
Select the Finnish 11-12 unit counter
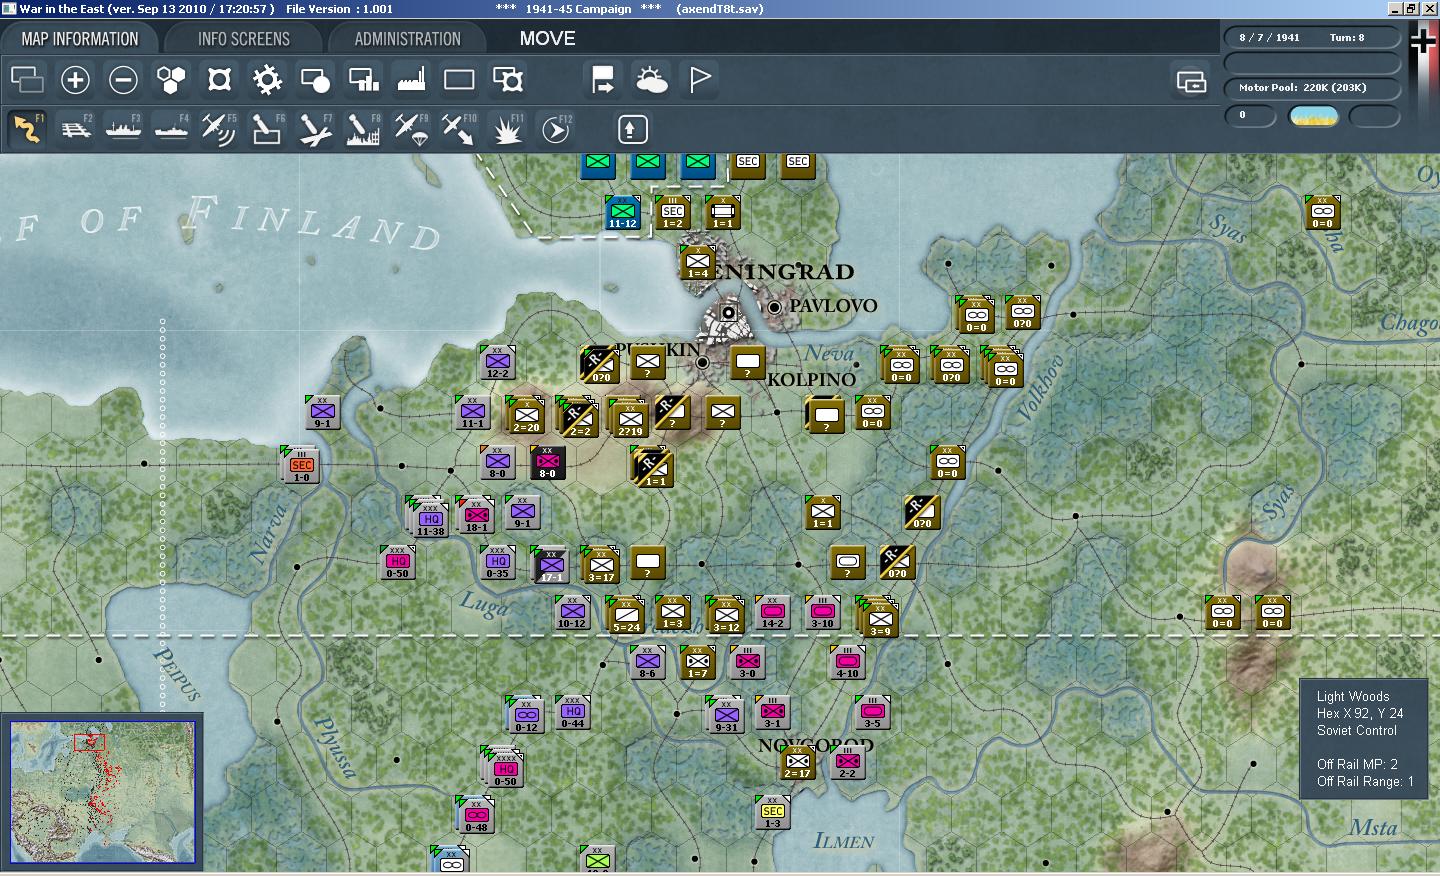click(x=622, y=212)
